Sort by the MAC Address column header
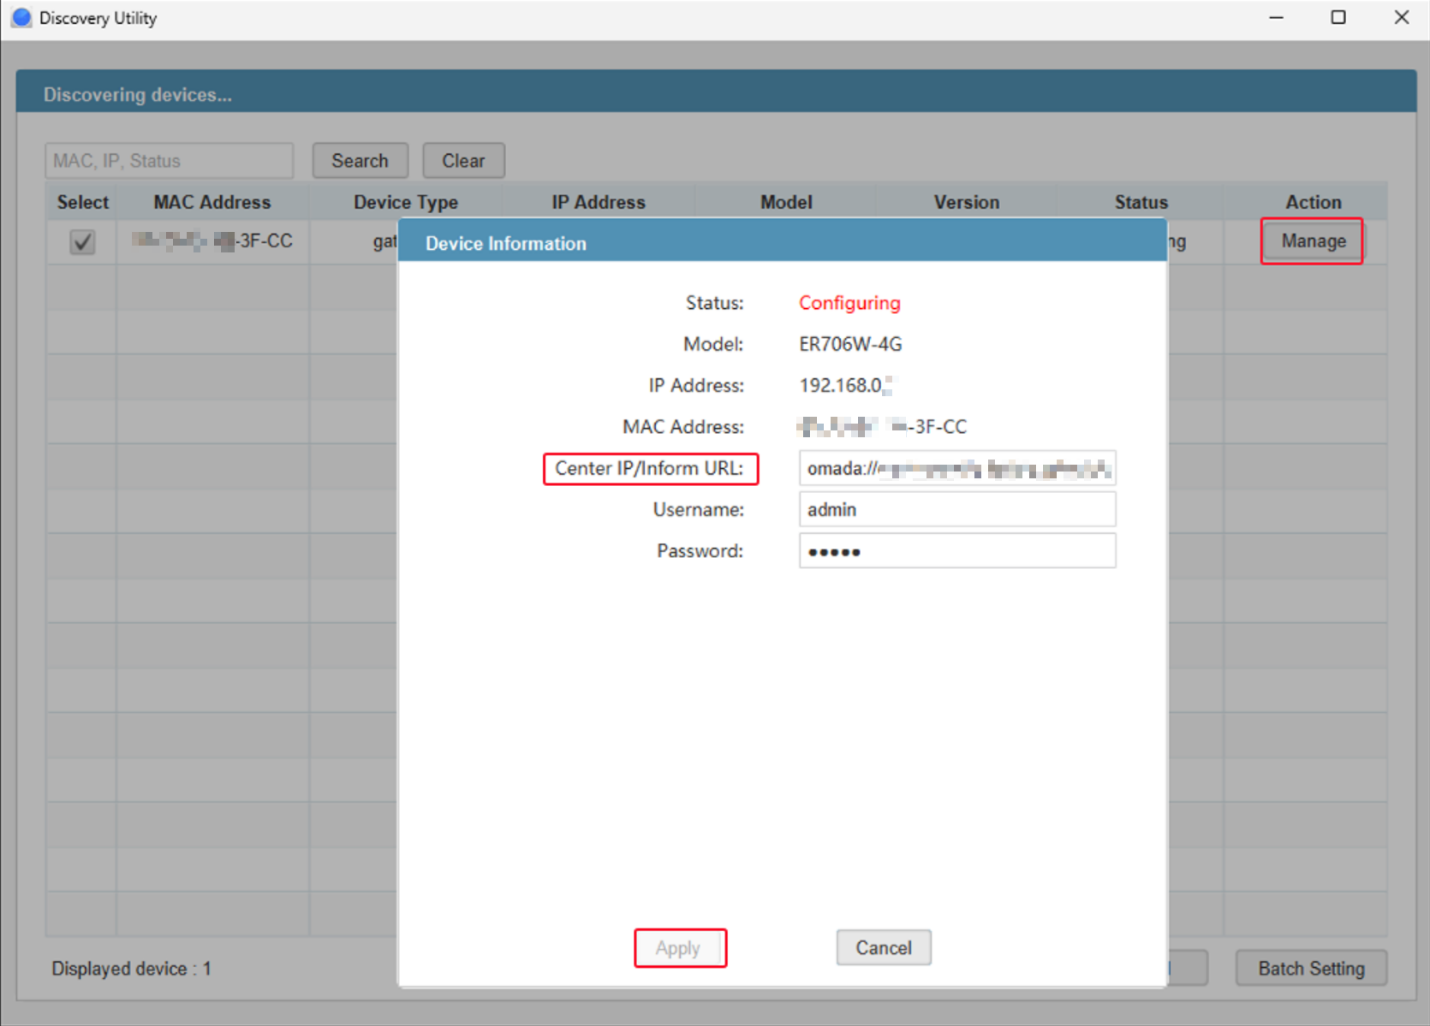The height and width of the screenshot is (1026, 1430). coord(212,202)
